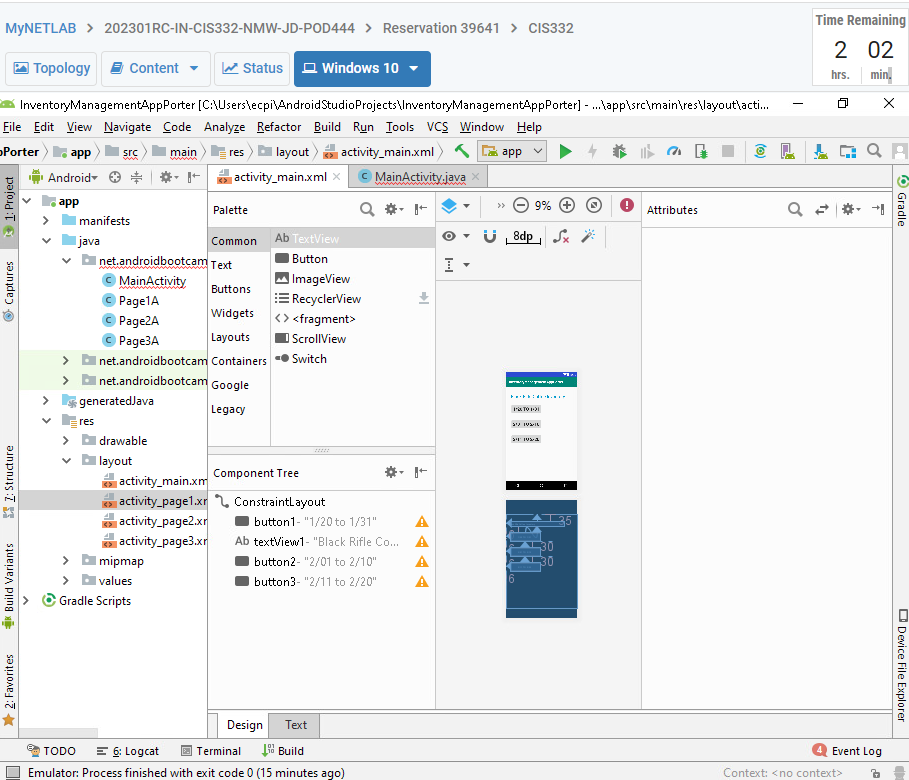Open the Windows 10 dropdown button
Image resolution: width=909 pixels, height=780 pixels.
coord(362,68)
